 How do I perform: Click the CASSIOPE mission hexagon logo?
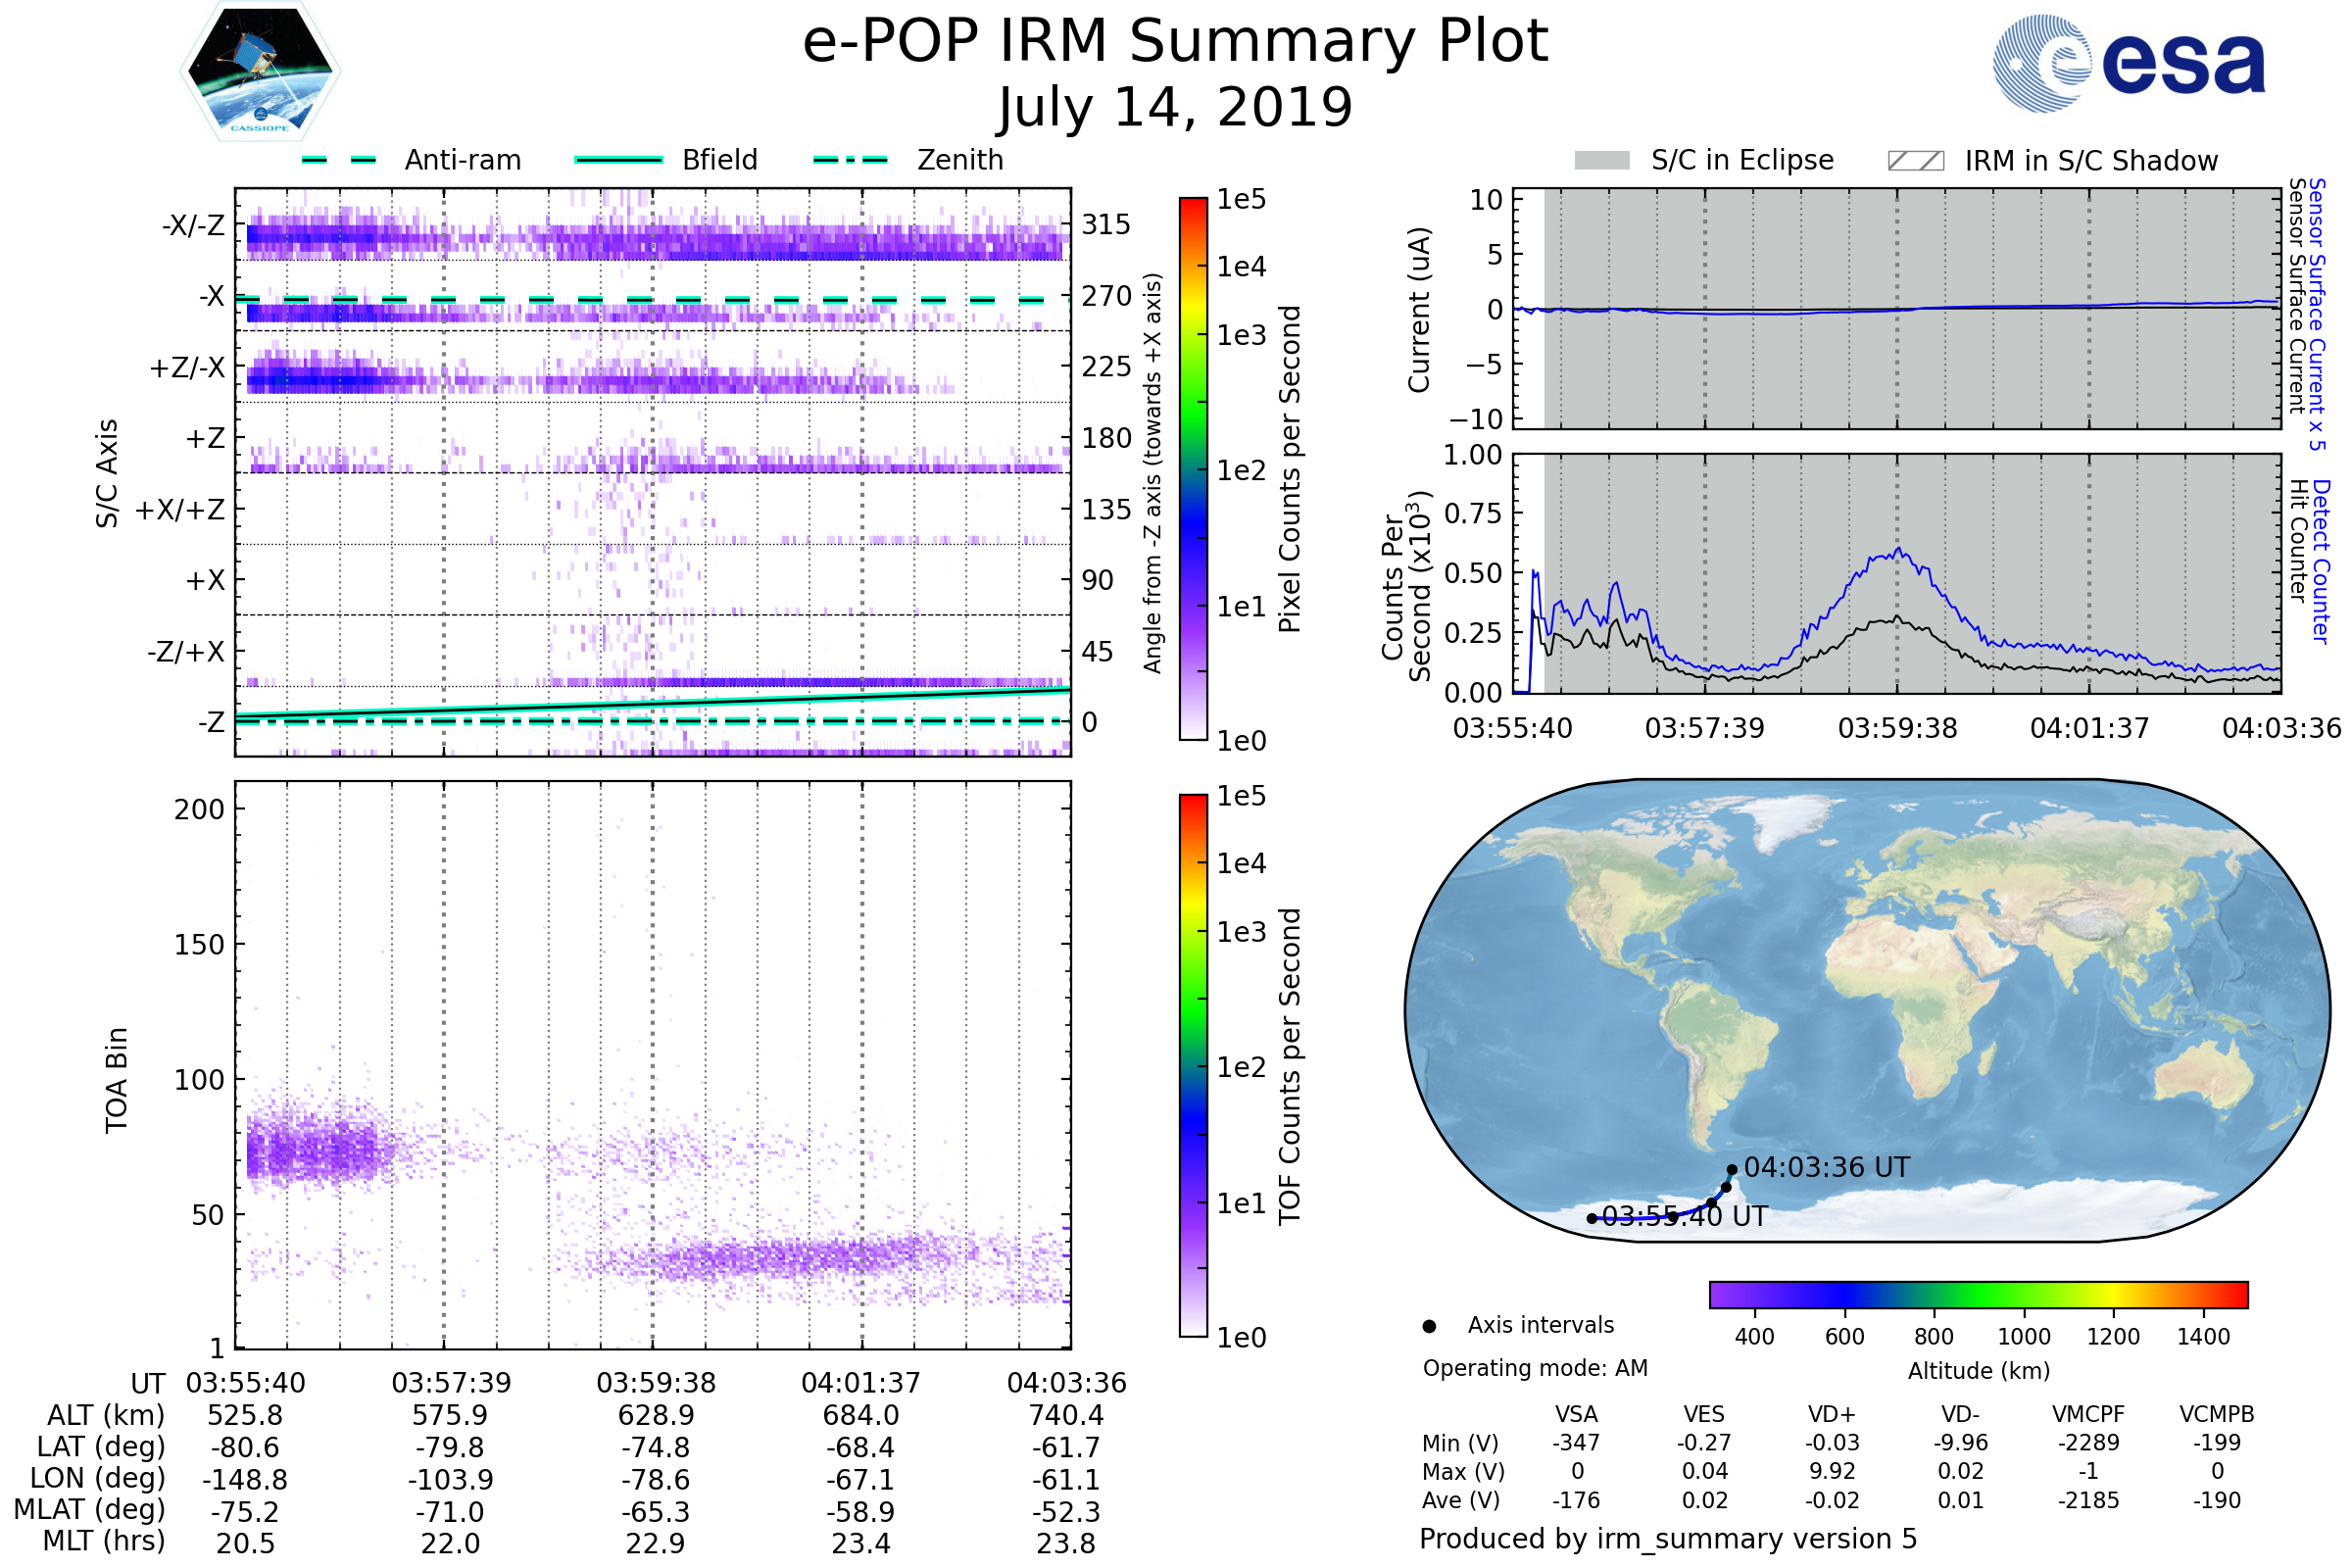pyautogui.click(x=260, y=72)
